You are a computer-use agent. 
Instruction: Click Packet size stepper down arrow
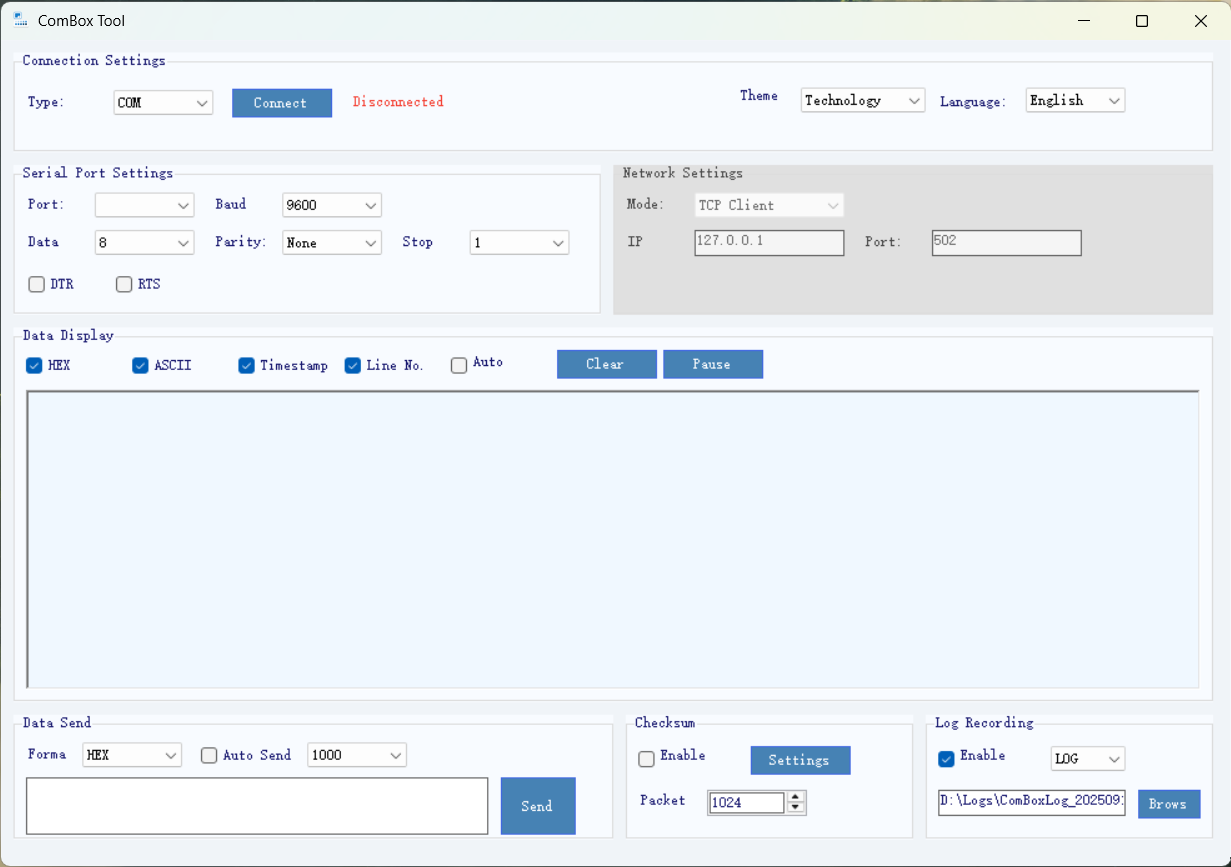[796, 808]
